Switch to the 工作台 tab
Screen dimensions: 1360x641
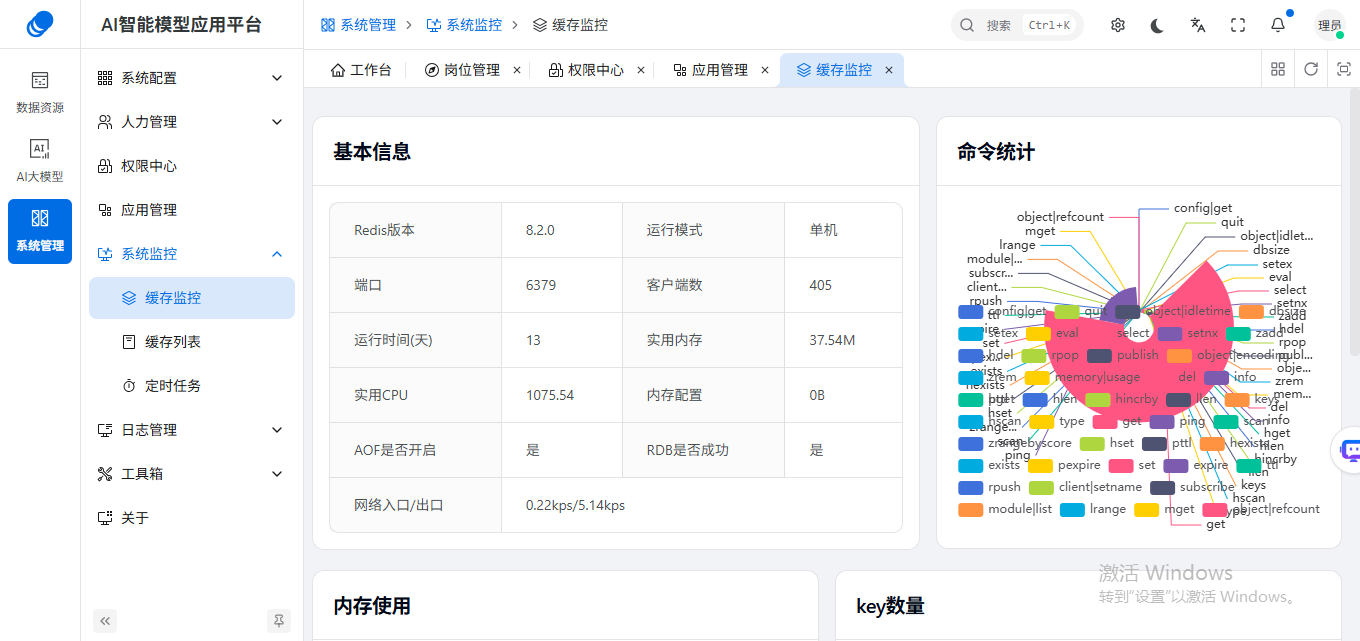pyautogui.click(x=361, y=70)
